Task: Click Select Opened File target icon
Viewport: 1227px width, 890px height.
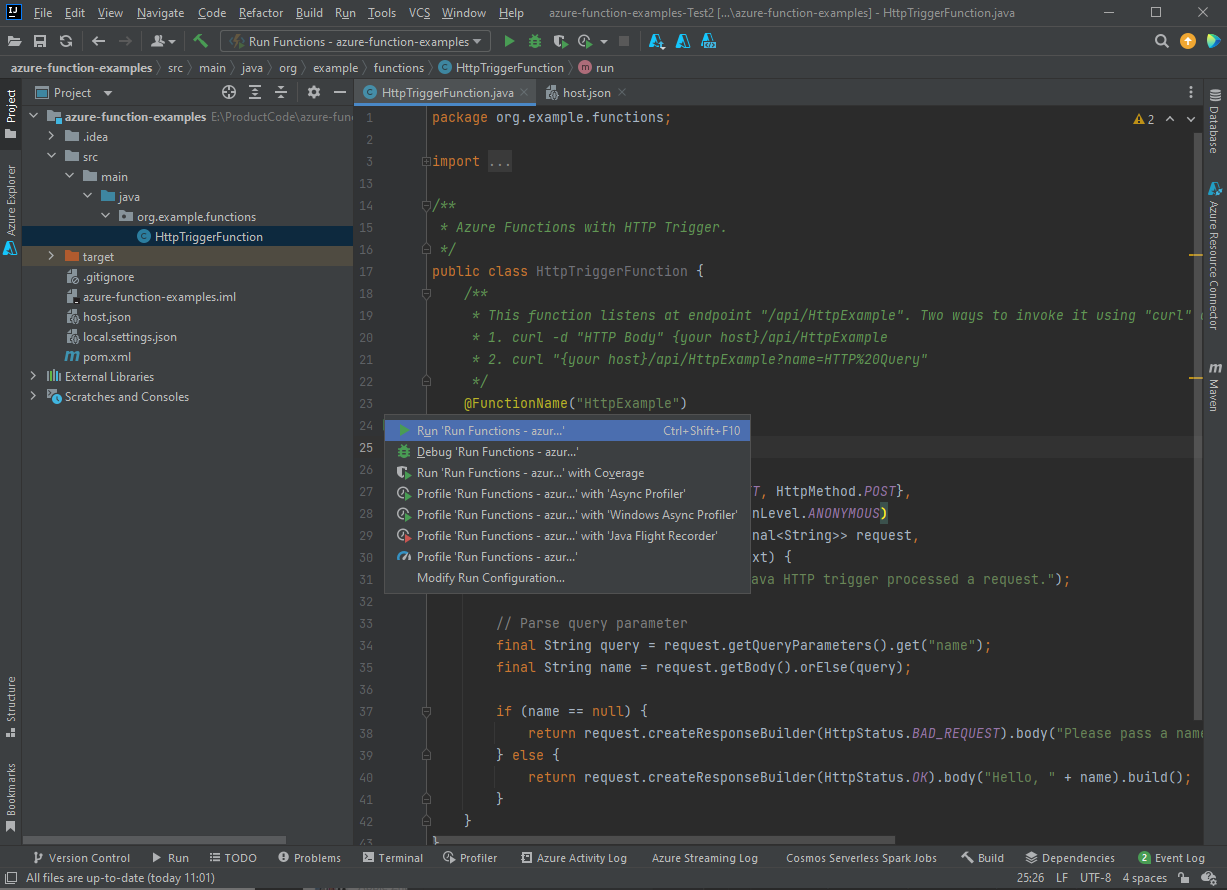Action: [x=229, y=92]
